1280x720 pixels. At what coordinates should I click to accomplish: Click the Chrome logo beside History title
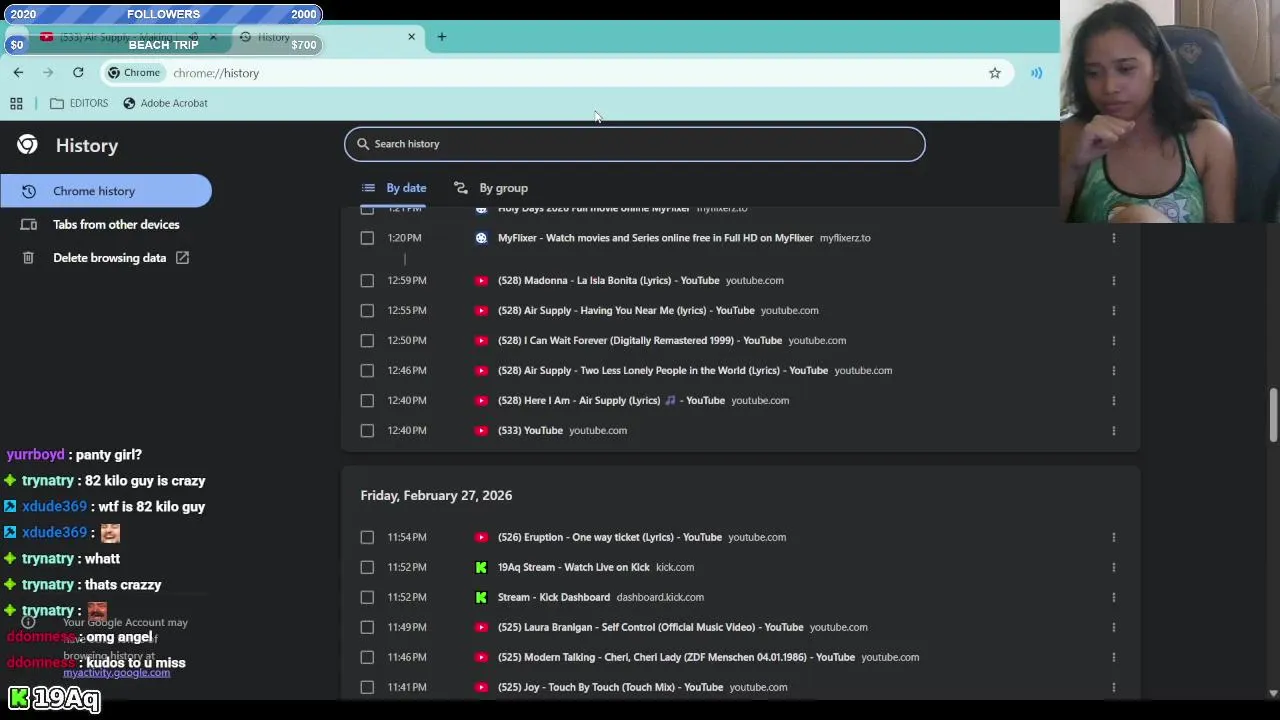(x=27, y=145)
